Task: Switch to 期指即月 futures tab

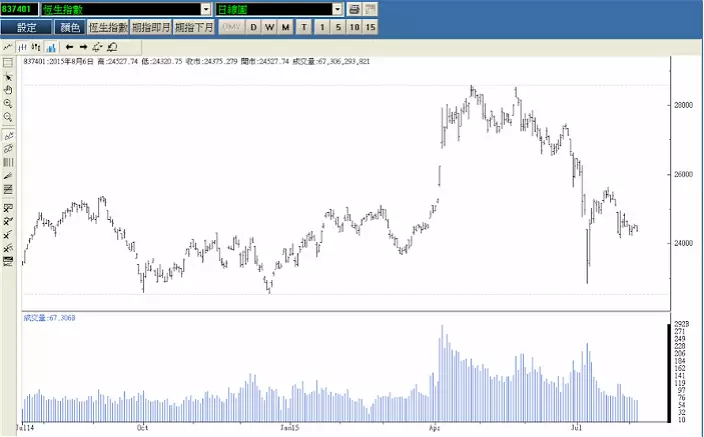Action: 151,27
